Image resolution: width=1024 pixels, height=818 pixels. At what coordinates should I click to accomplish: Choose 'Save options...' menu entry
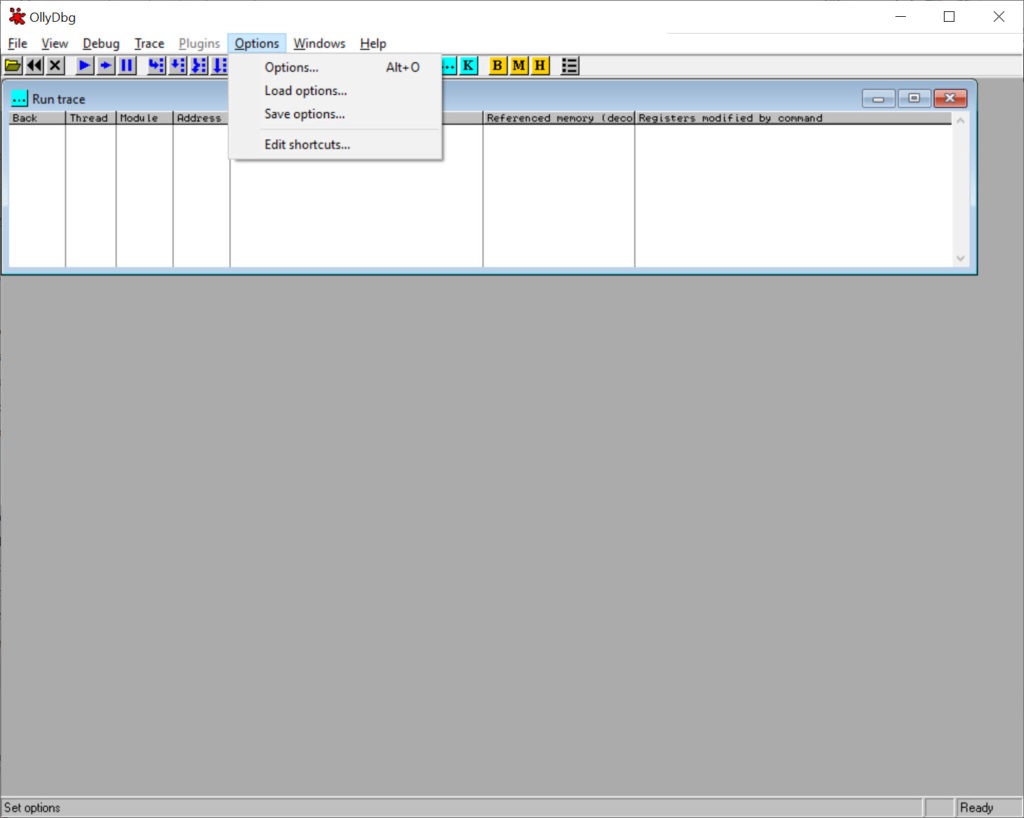pos(304,114)
